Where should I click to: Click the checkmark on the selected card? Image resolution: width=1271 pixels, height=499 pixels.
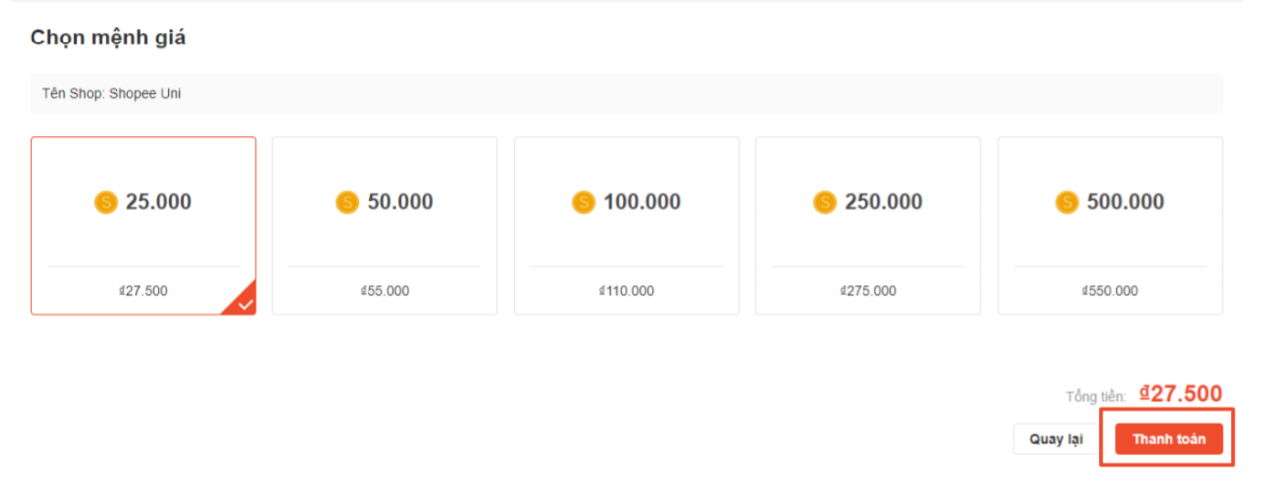pos(245,304)
